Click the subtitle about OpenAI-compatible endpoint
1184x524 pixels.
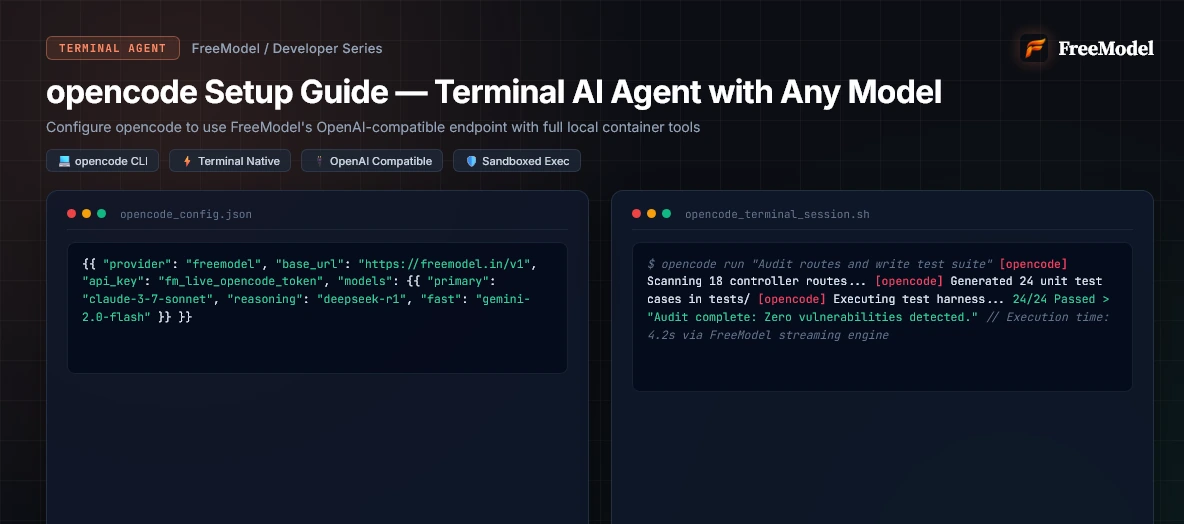pyautogui.click(x=373, y=127)
